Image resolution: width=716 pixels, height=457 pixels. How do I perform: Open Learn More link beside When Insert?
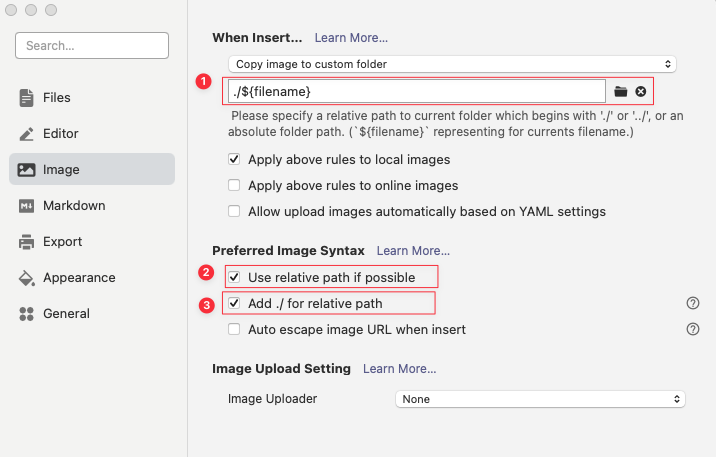(x=351, y=38)
